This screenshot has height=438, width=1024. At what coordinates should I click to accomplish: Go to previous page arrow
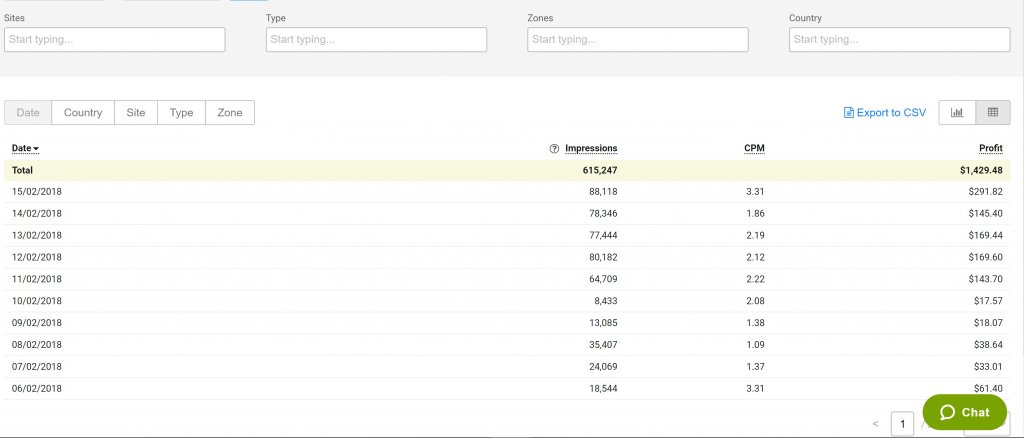(x=876, y=425)
